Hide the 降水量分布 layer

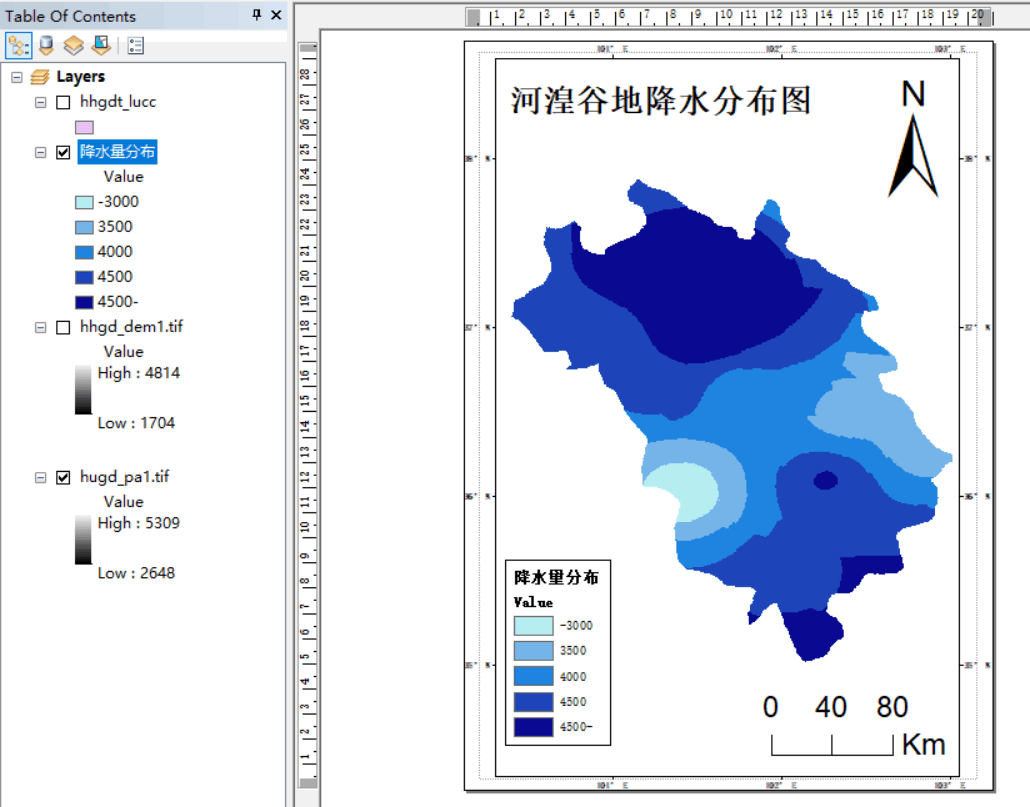(64, 152)
